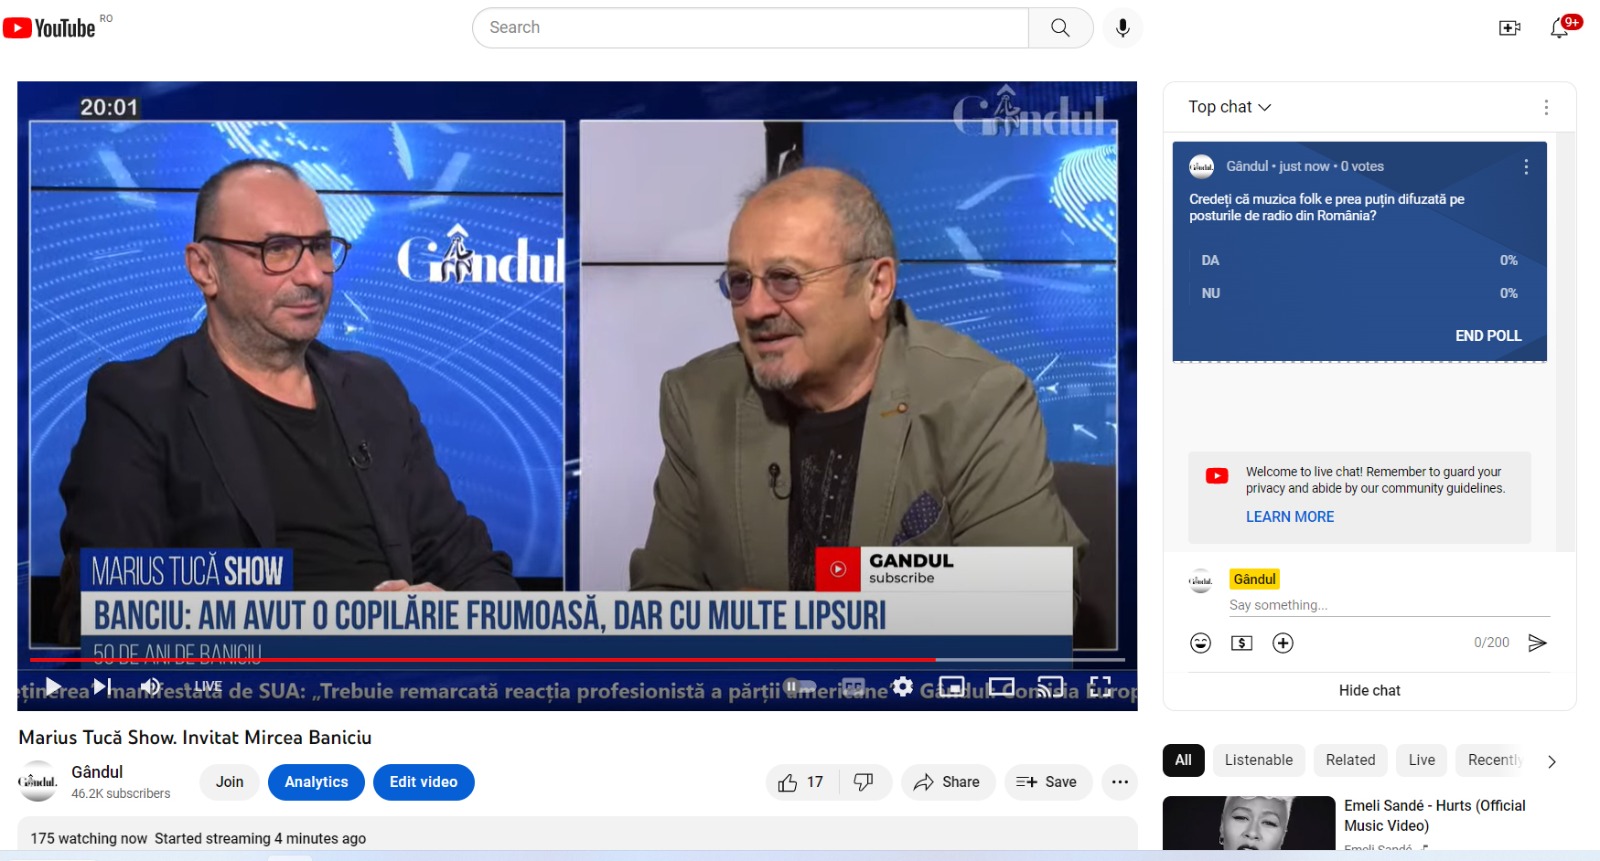Open the live chat three-dot menu
Screen dimensions: 1600x861
click(x=1545, y=107)
